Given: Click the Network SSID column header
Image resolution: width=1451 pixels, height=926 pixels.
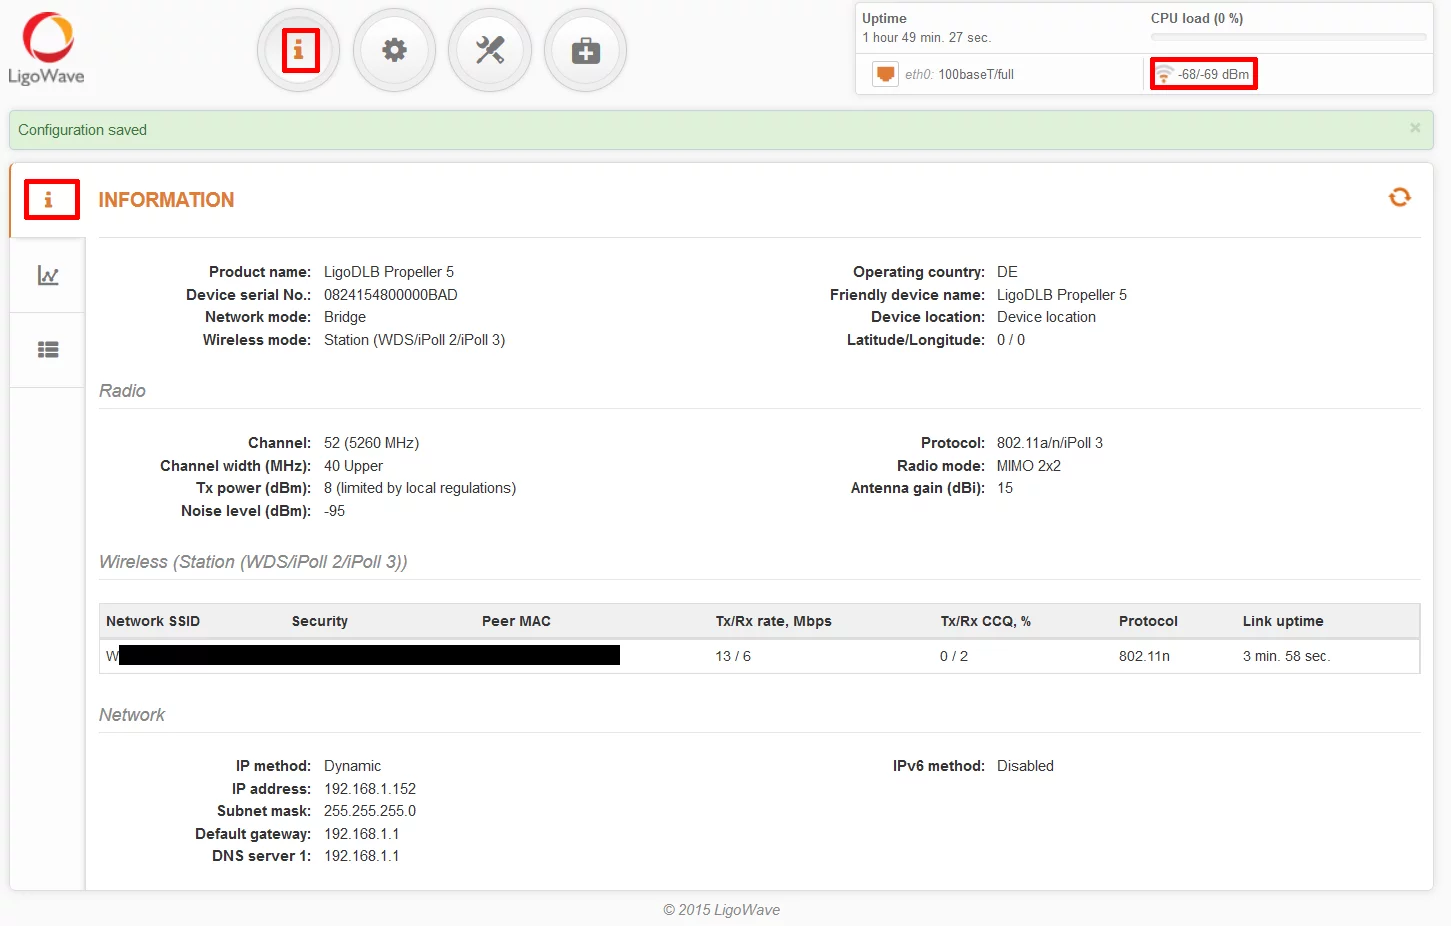Looking at the screenshot, I should tap(153, 621).
